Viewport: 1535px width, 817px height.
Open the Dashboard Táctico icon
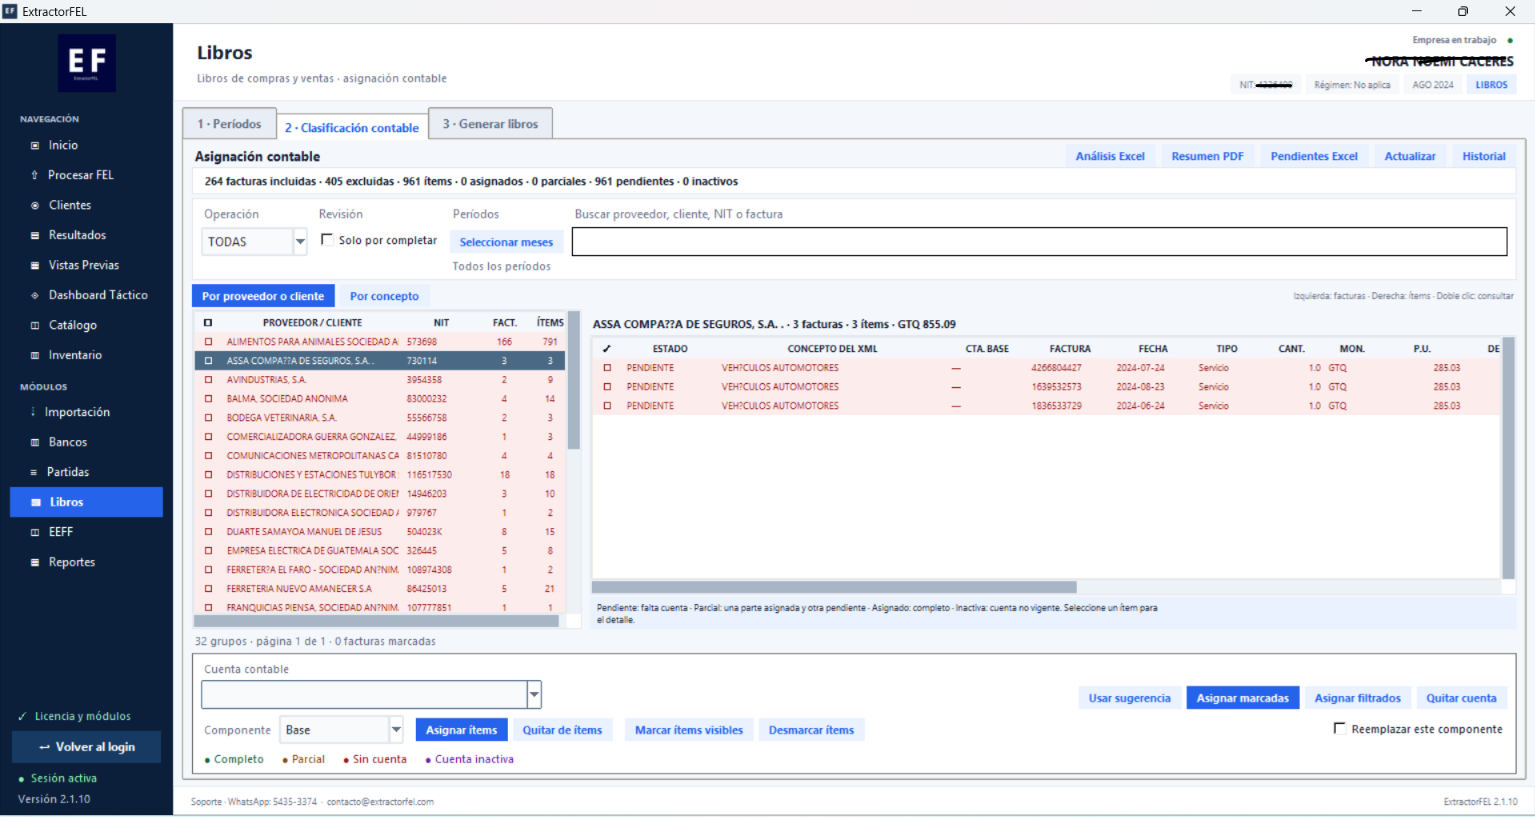35,295
